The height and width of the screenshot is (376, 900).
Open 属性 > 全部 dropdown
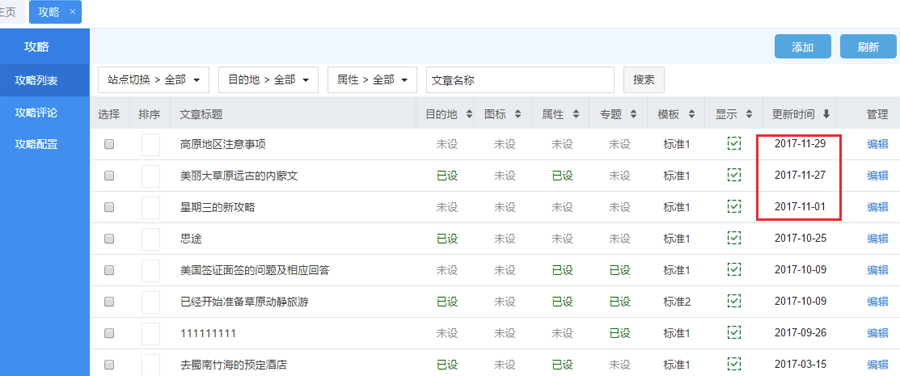pos(371,80)
